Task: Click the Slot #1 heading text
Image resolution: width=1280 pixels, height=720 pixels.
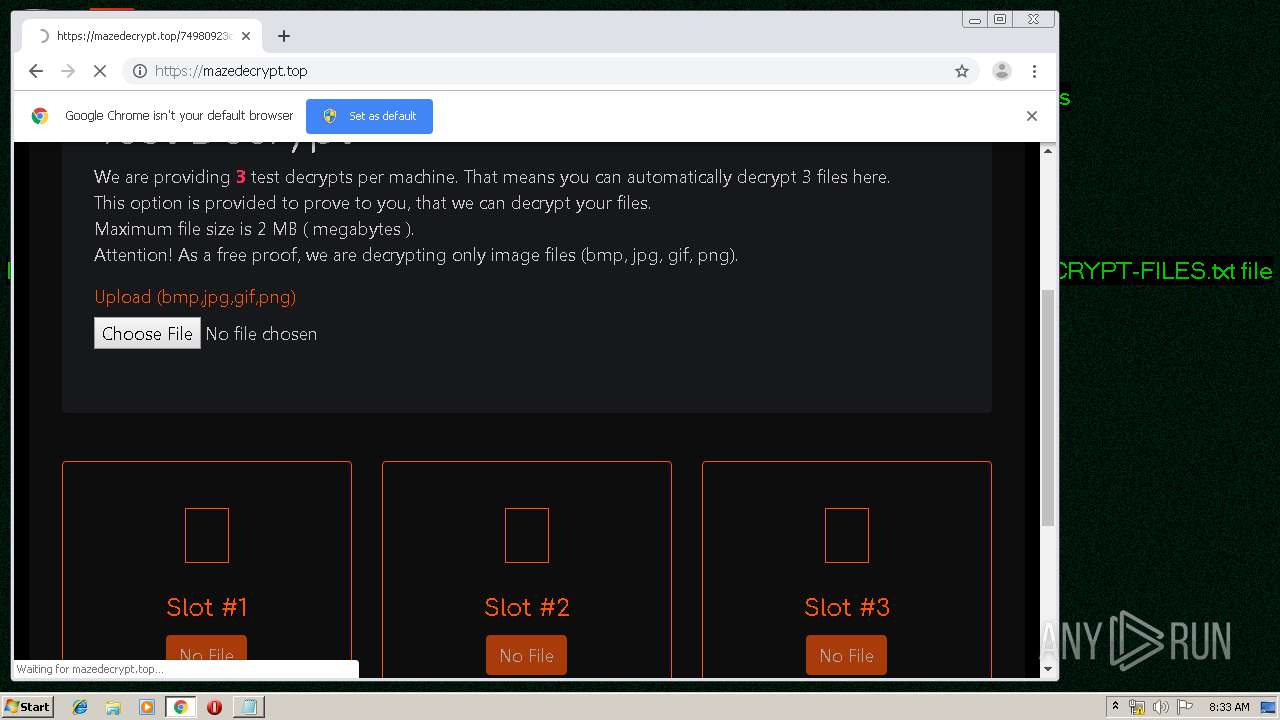Action: (207, 607)
